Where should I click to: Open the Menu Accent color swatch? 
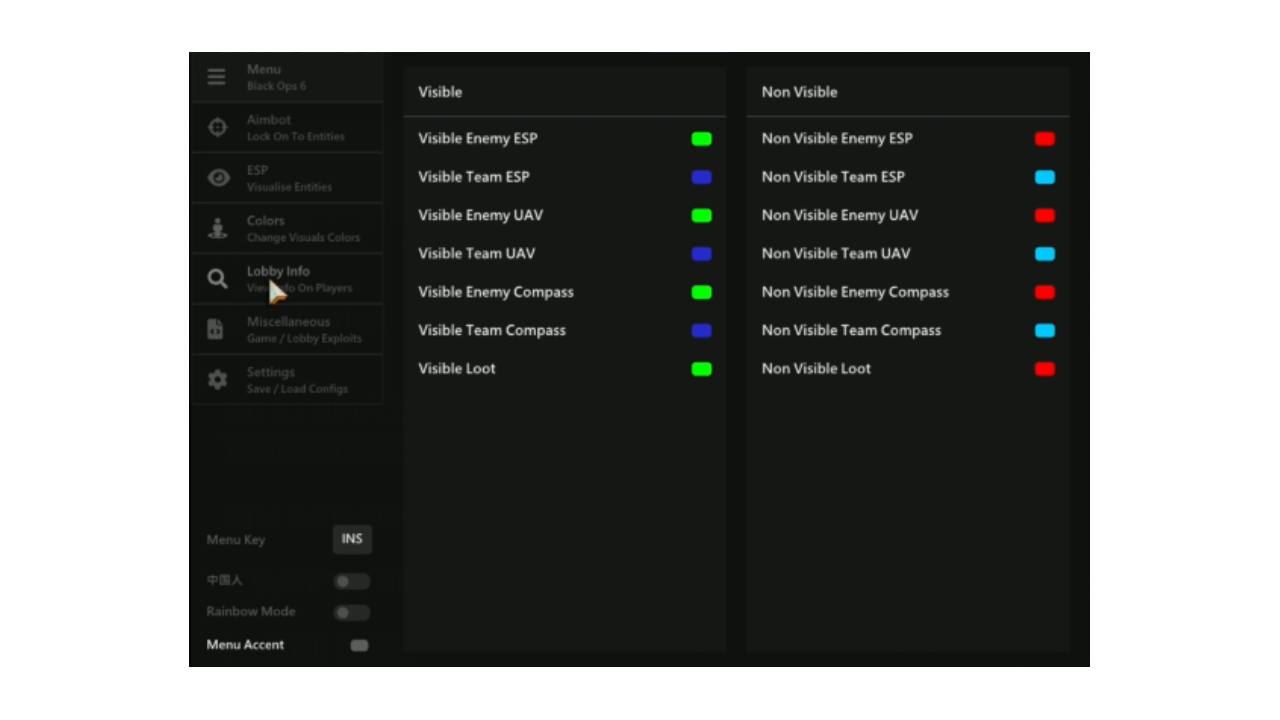pos(359,645)
